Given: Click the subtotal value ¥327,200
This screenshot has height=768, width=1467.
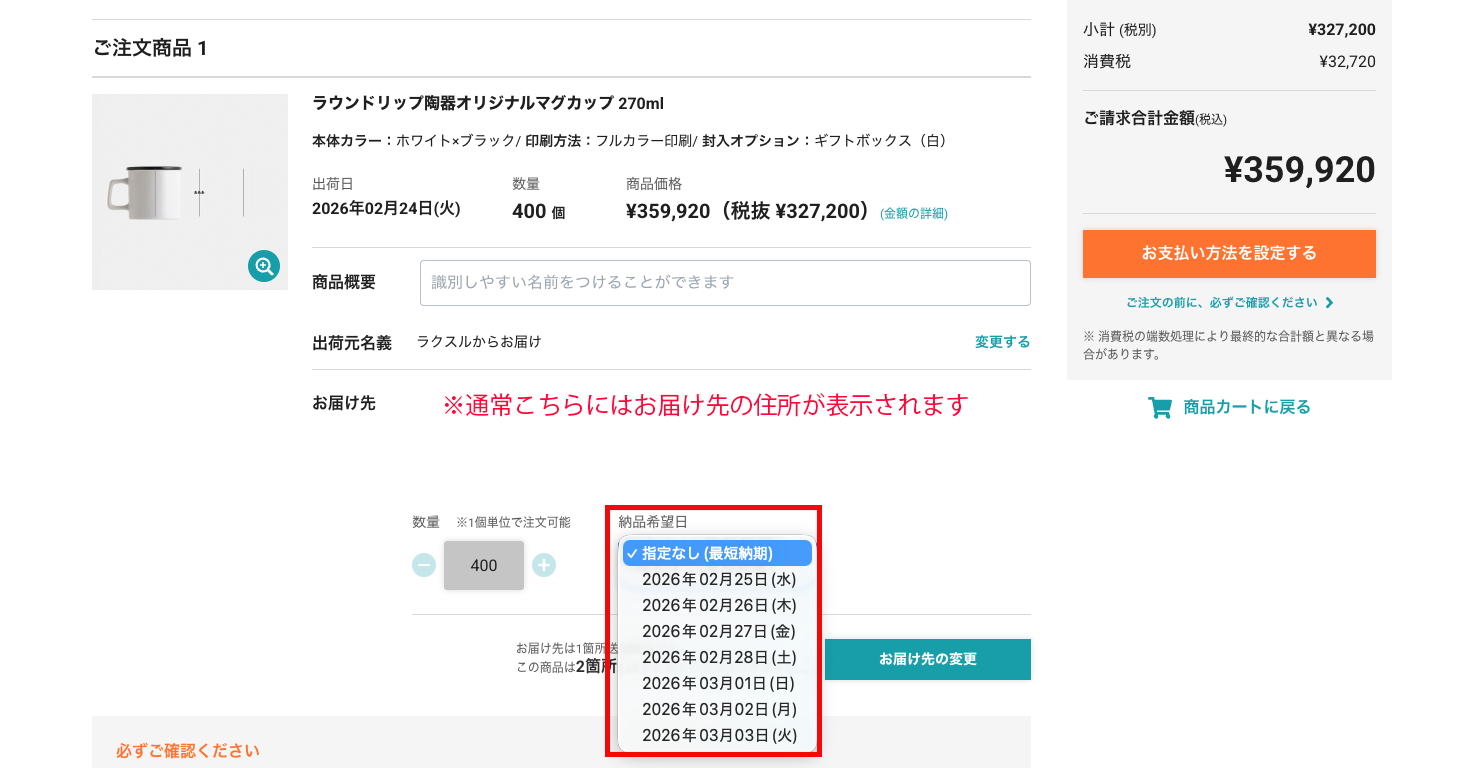Looking at the screenshot, I should 1341,30.
